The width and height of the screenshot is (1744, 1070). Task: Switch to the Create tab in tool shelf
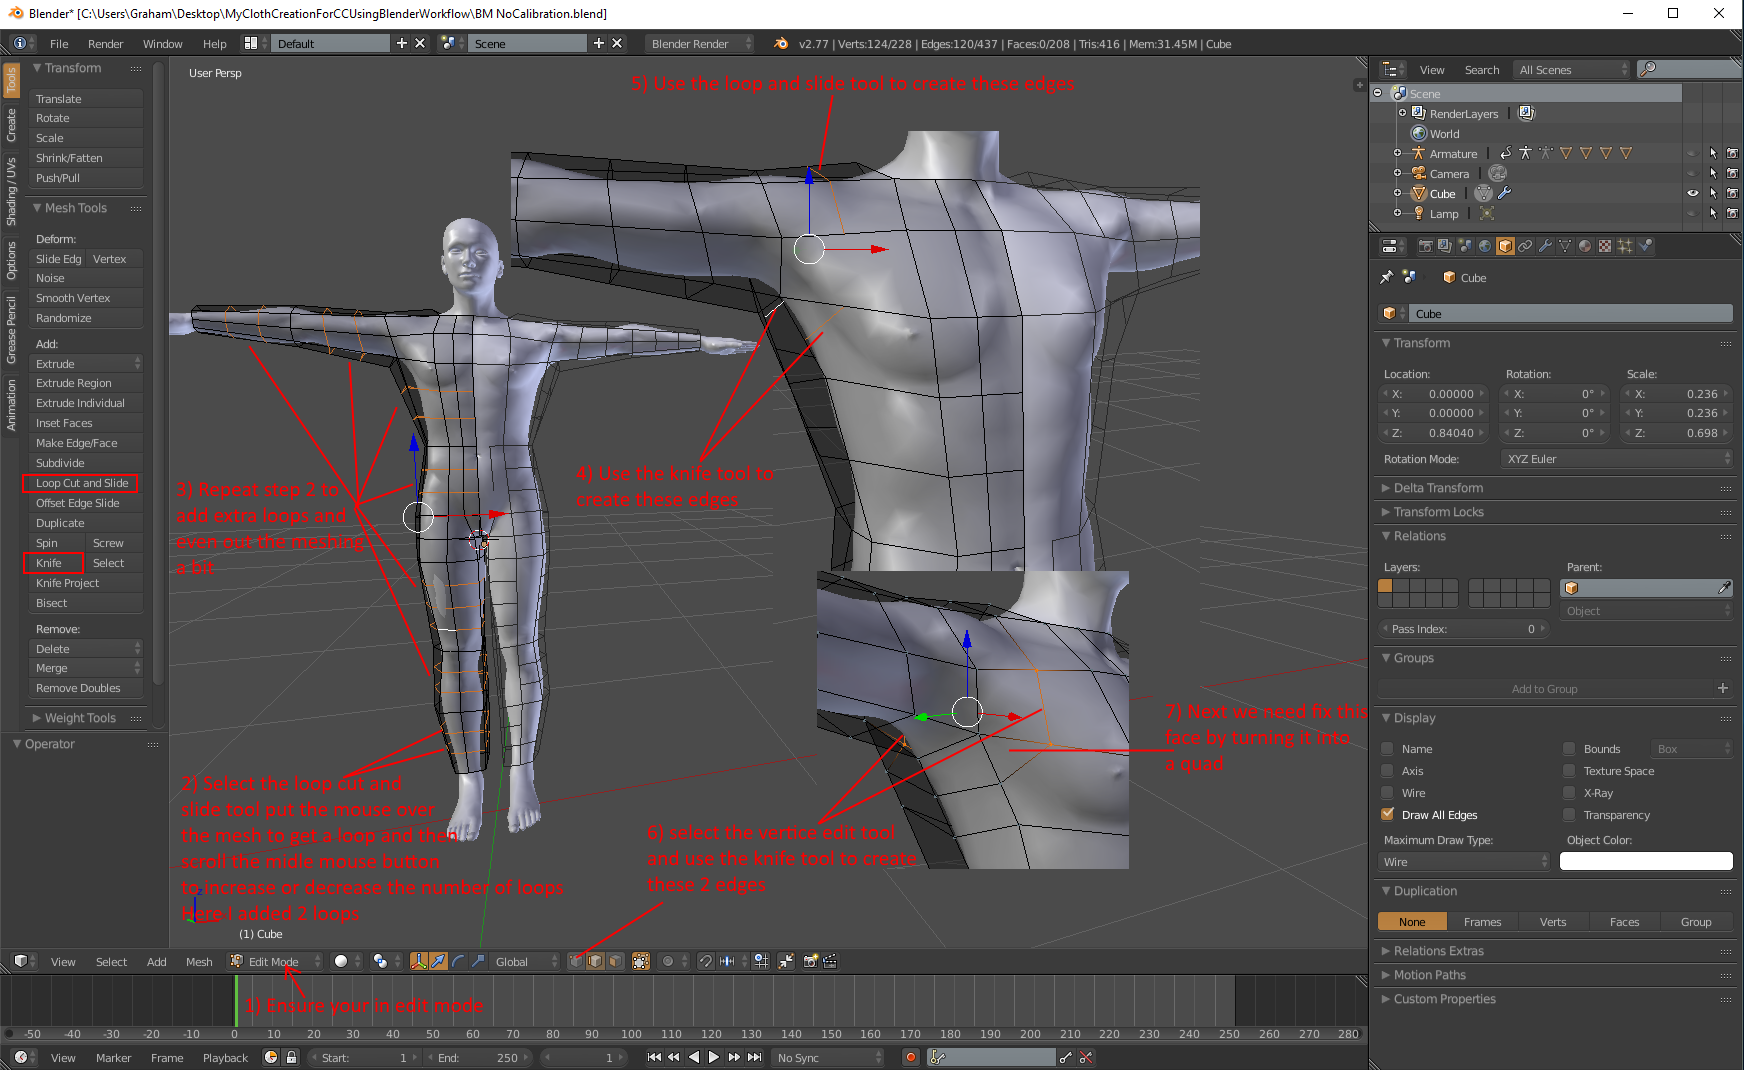click(11, 125)
